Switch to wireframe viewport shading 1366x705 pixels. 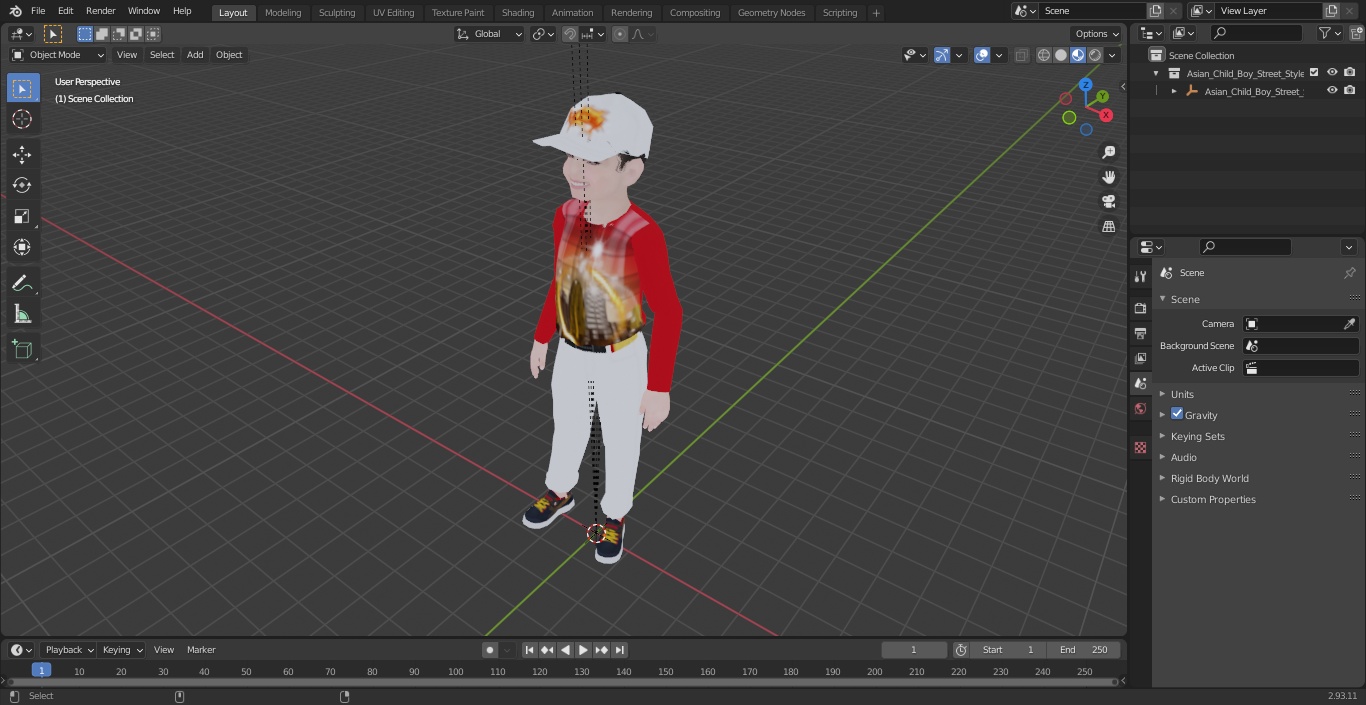1044,55
